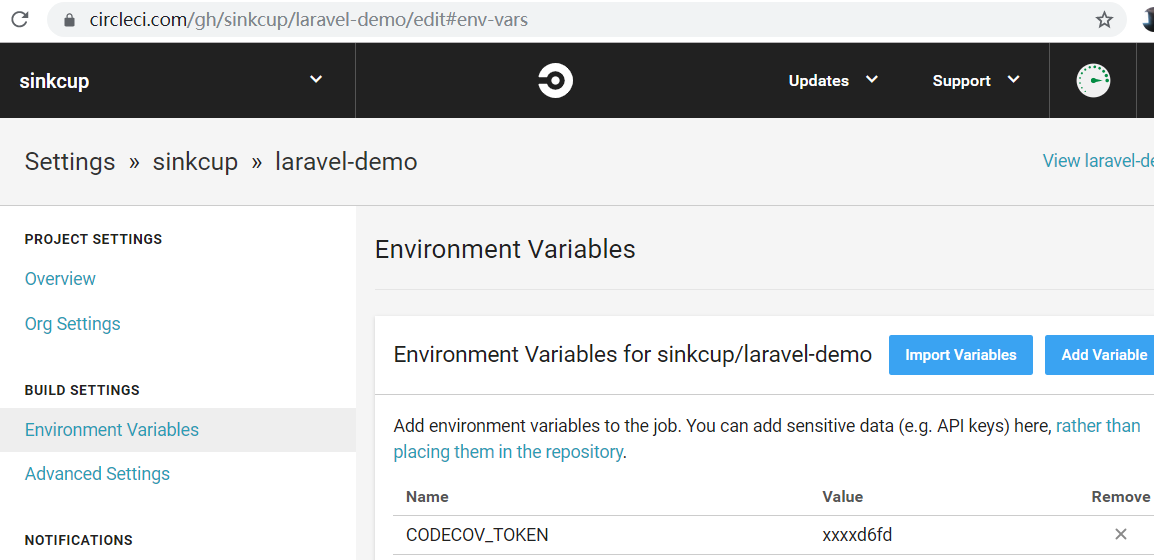Follow the 'rather than placing them' link
Image resolution: width=1154 pixels, height=560 pixels.
(1097, 426)
